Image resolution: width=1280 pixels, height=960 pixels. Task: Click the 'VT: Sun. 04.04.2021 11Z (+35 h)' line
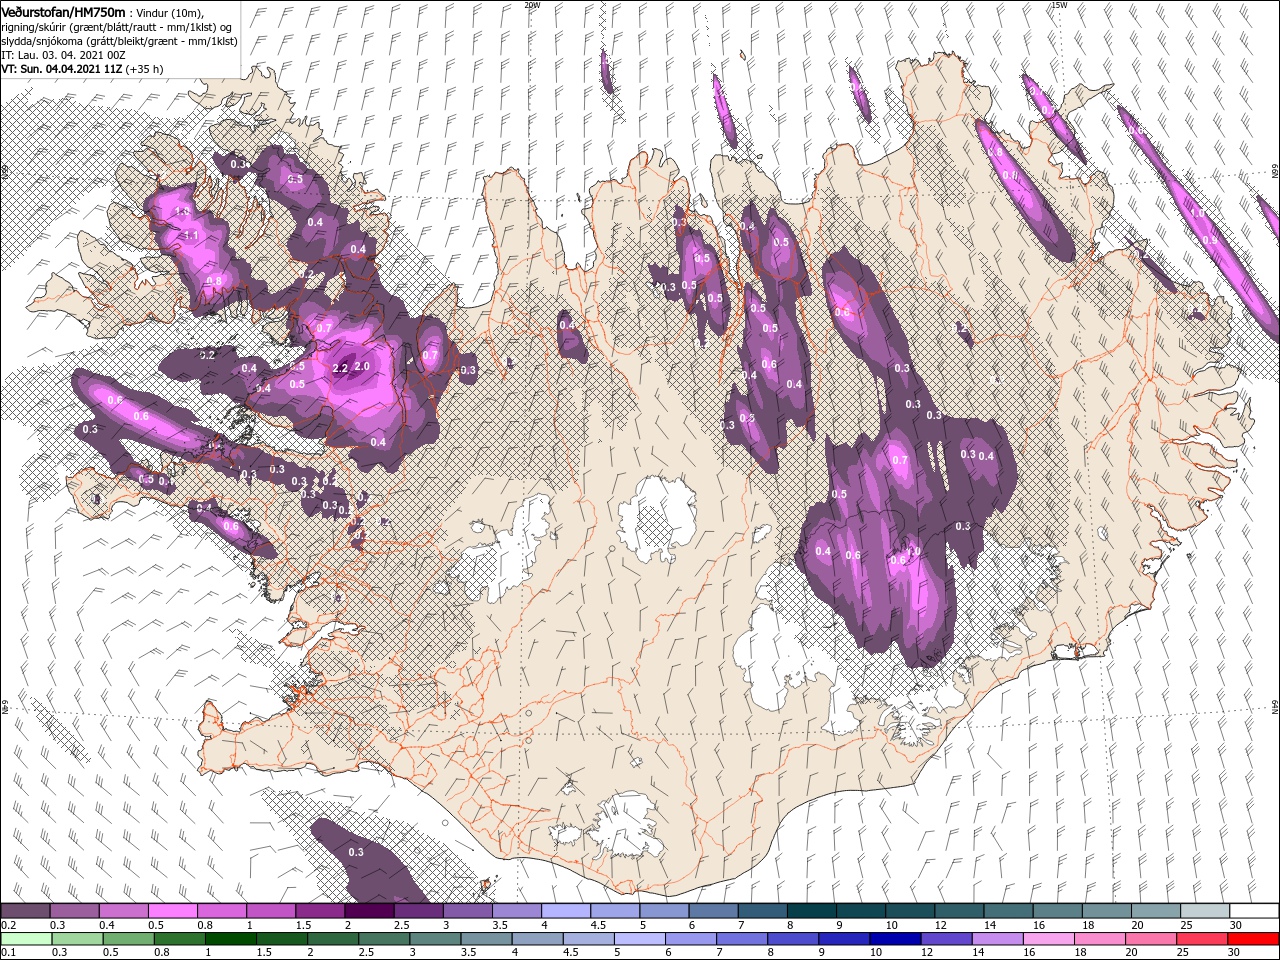point(82,69)
